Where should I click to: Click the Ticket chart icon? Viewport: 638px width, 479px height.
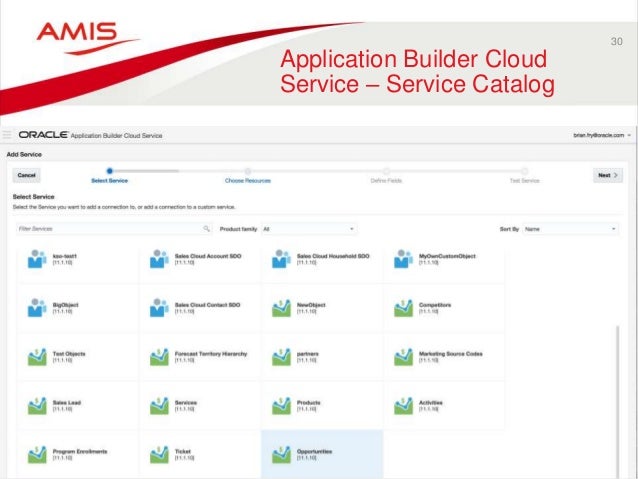[159, 455]
